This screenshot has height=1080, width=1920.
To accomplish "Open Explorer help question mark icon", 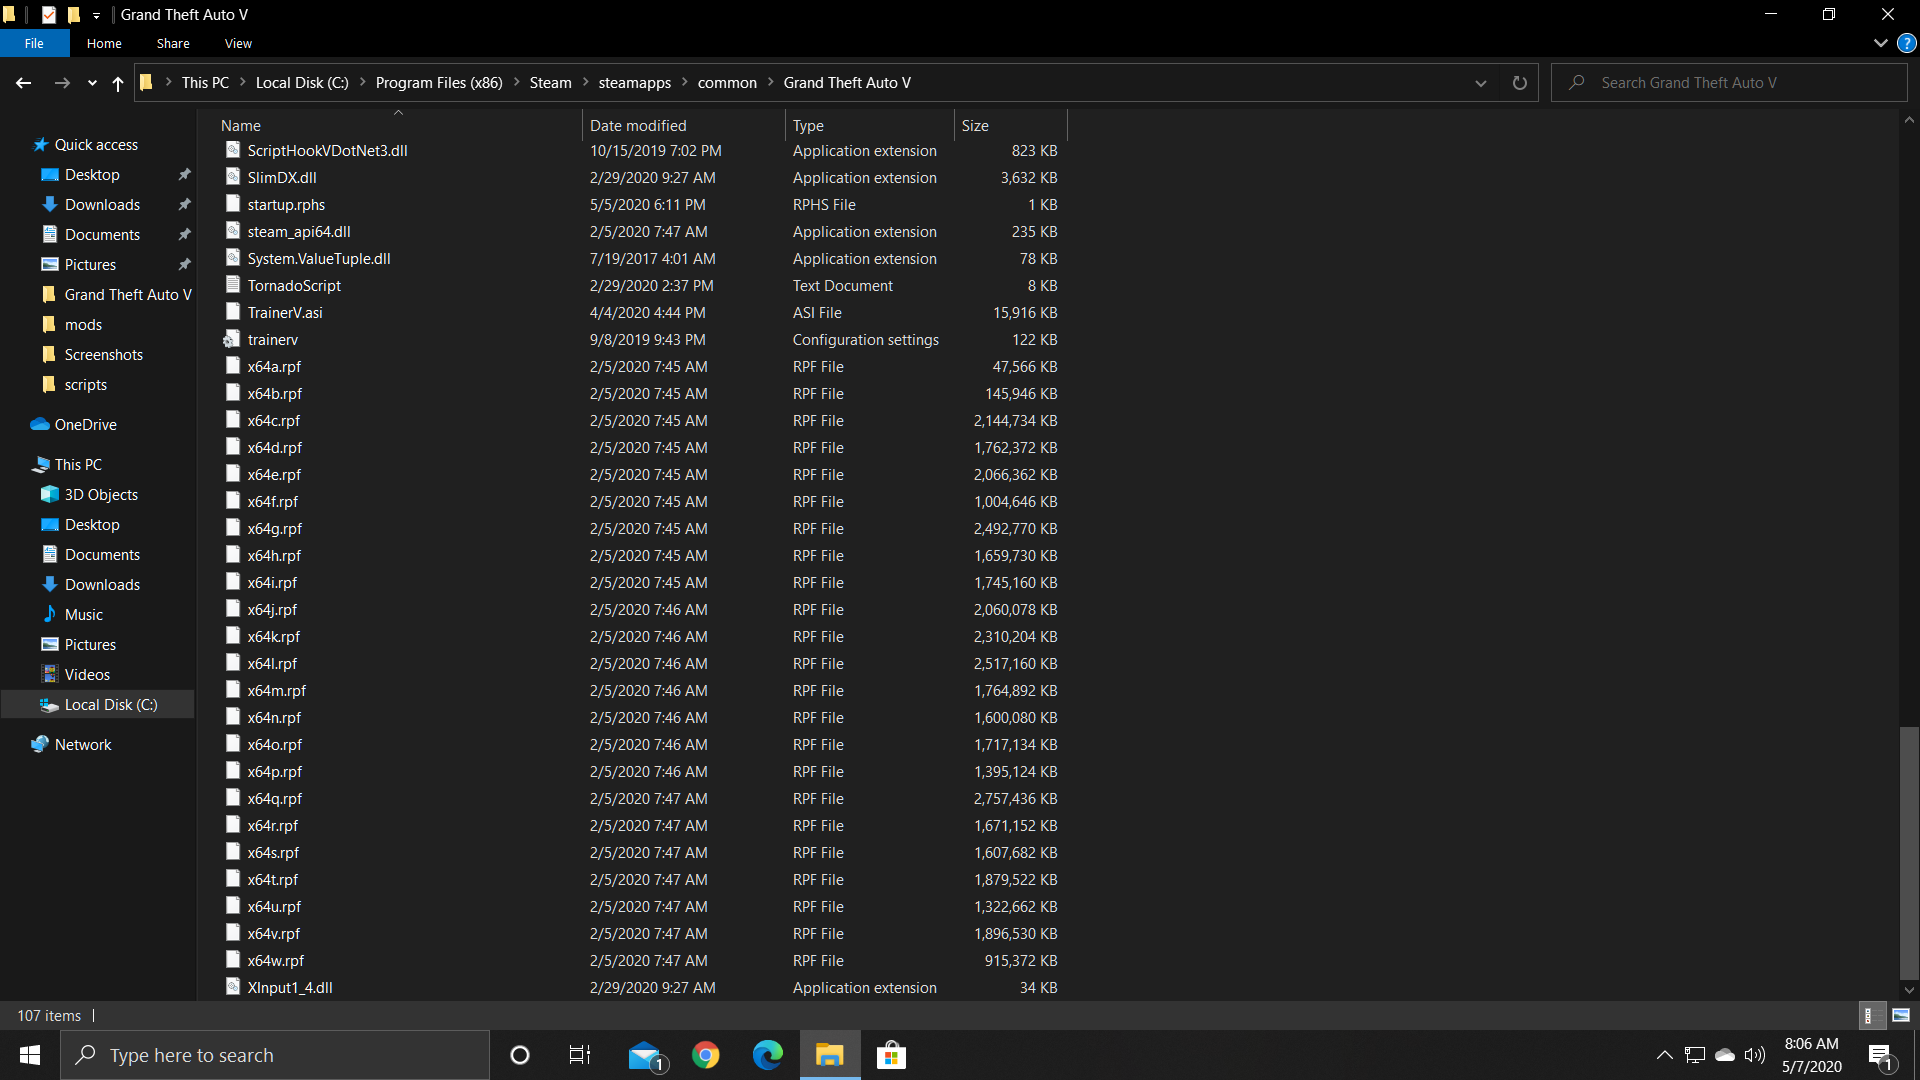I will click(x=1907, y=43).
